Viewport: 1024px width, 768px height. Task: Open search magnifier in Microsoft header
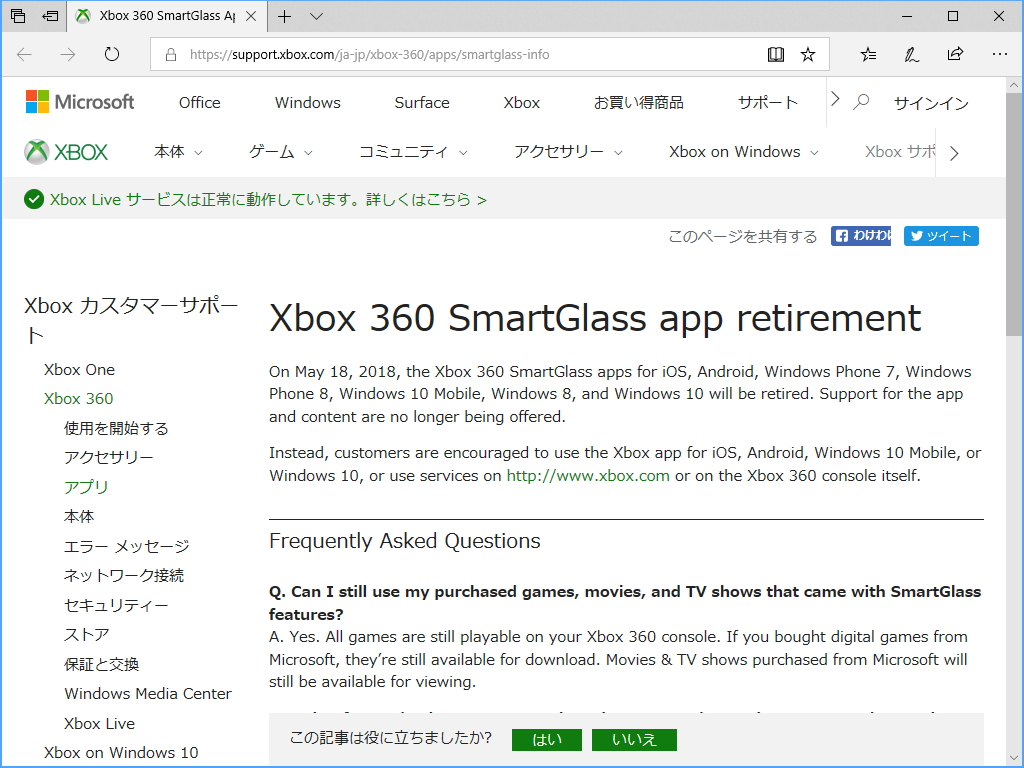point(861,101)
